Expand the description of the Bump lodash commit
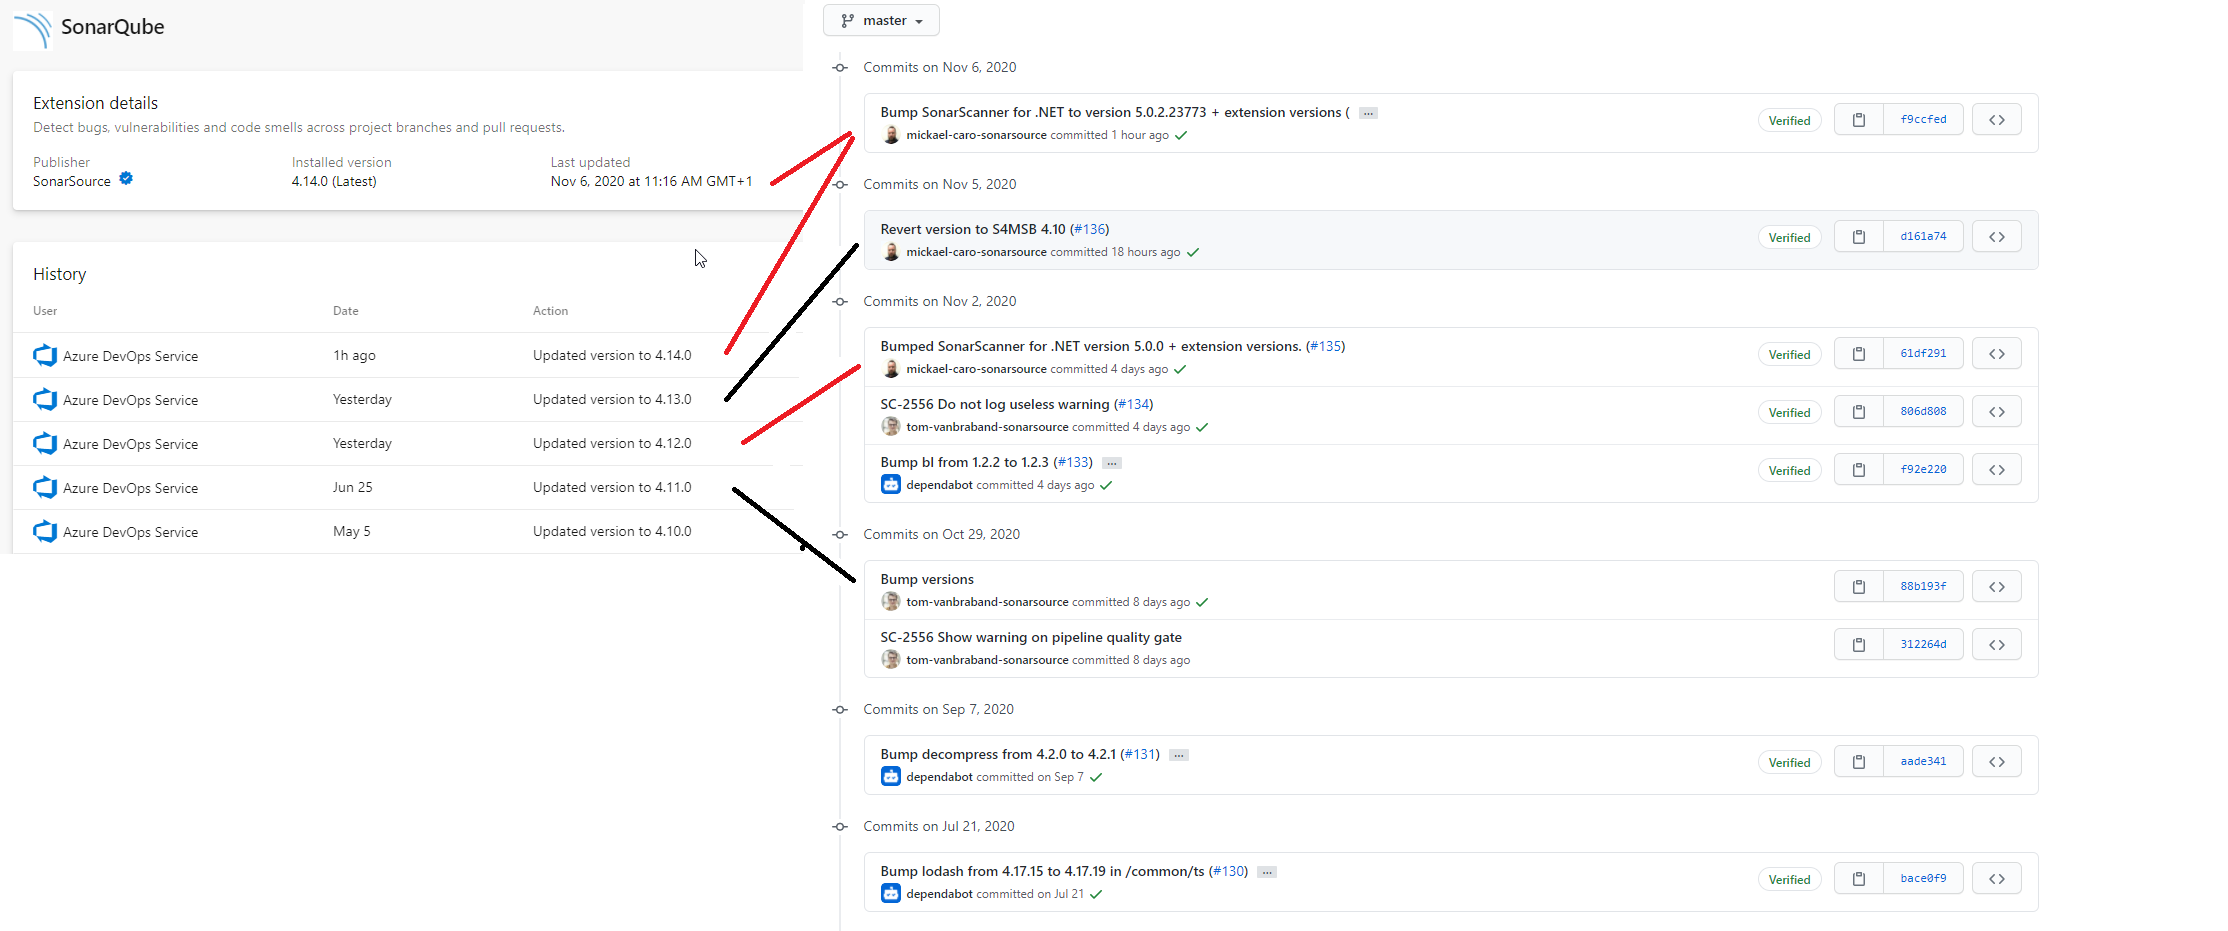This screenshot has width=2228, height=931. click(1267, 872)
